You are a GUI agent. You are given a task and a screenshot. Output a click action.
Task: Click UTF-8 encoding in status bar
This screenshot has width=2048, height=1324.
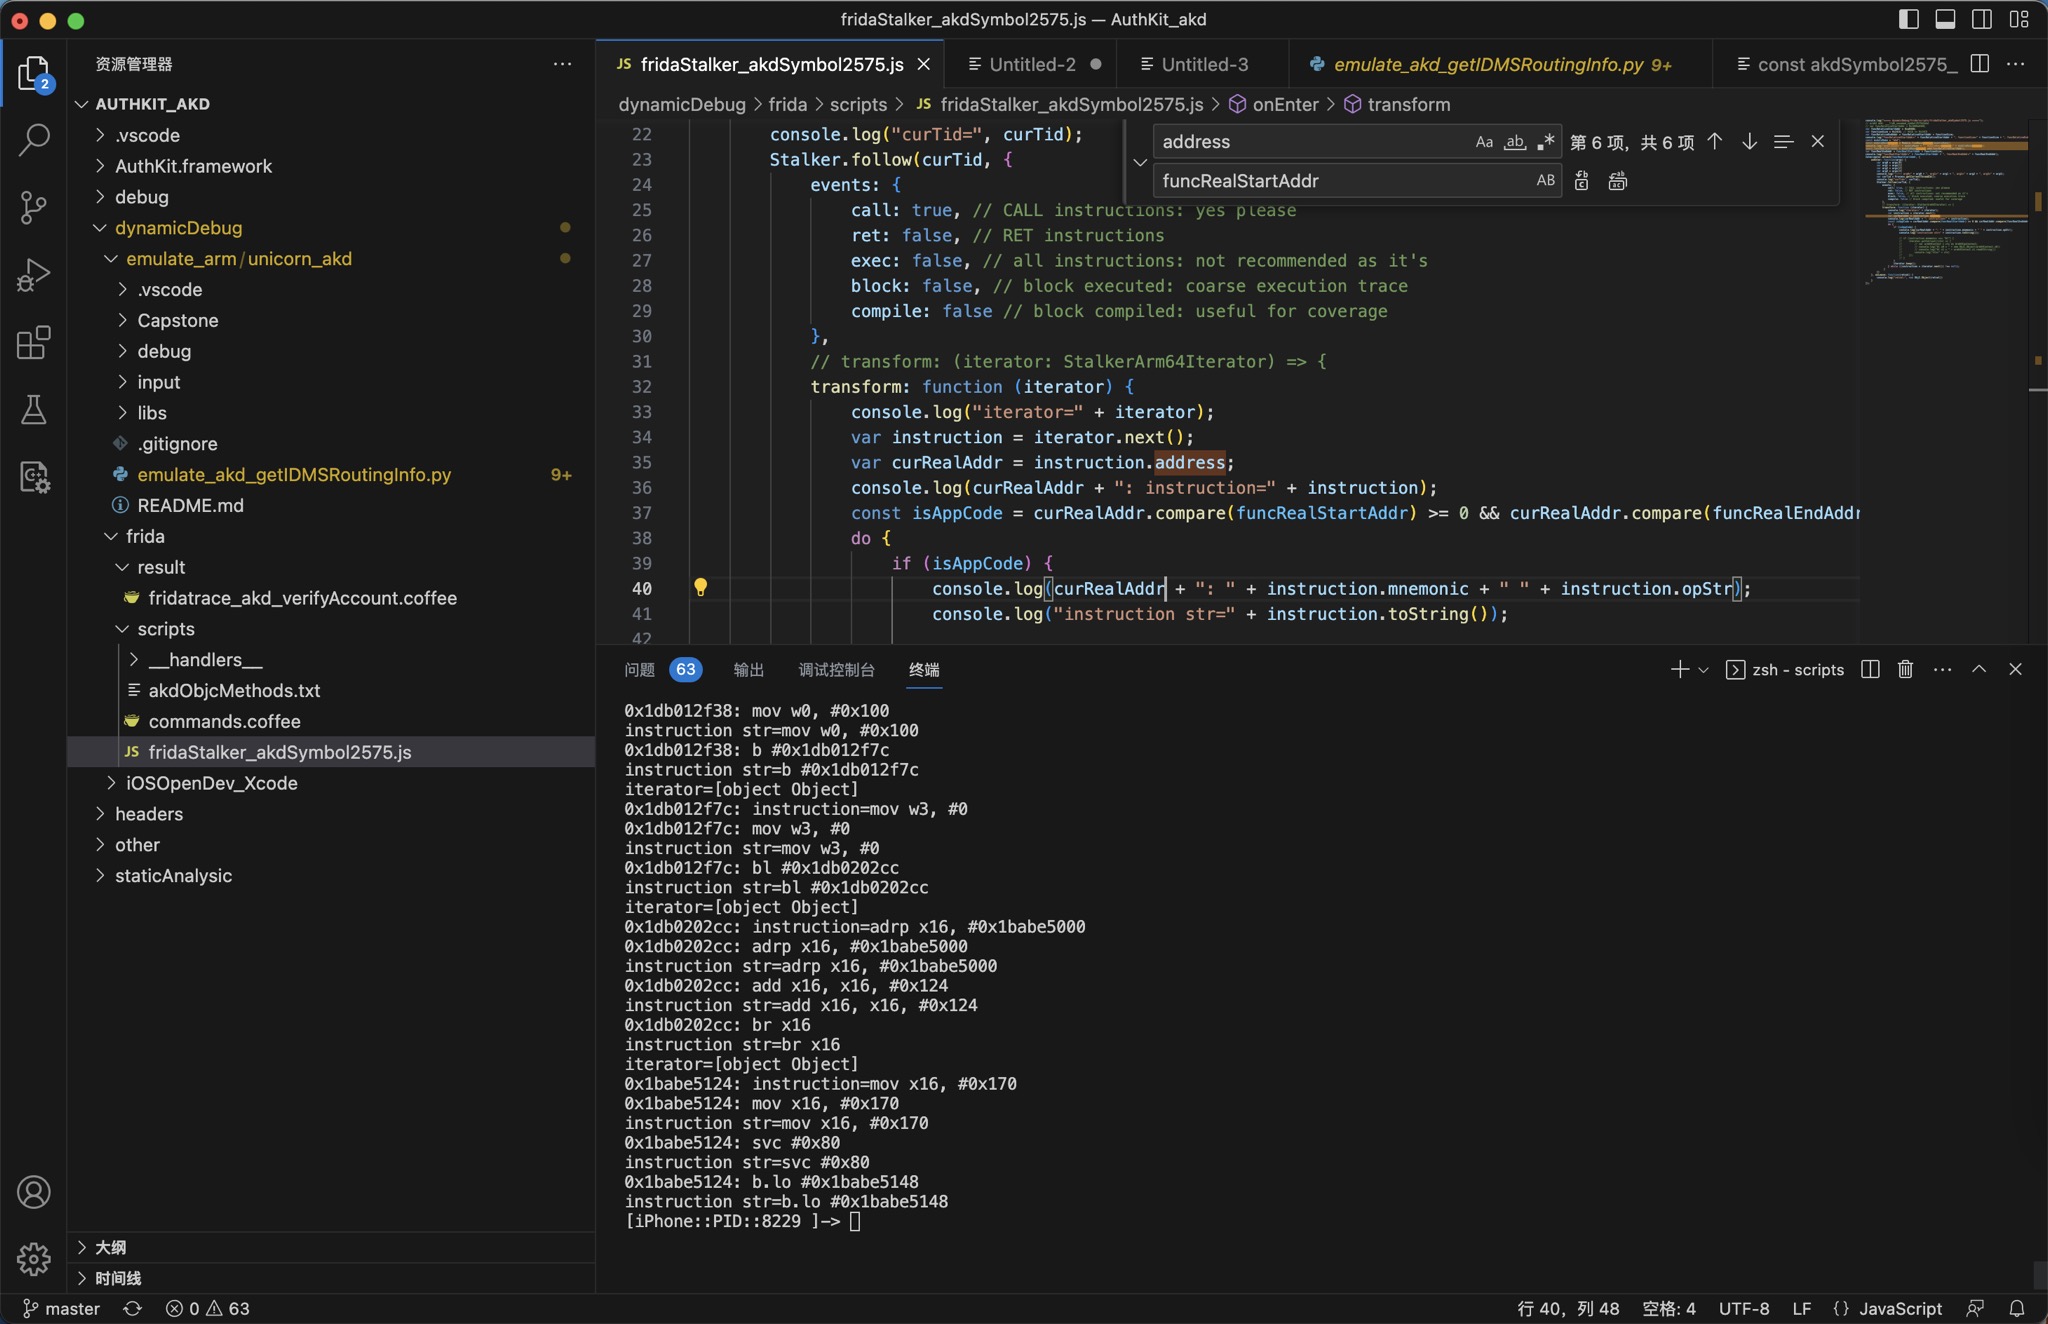[1744, 1308]
